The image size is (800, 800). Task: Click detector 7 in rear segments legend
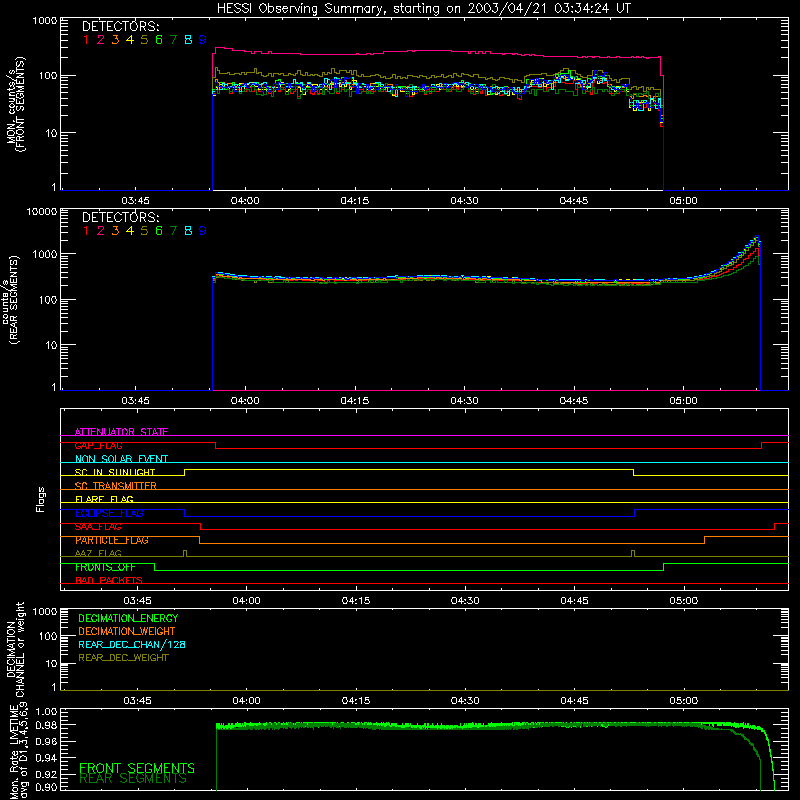(x=173, y=231)
